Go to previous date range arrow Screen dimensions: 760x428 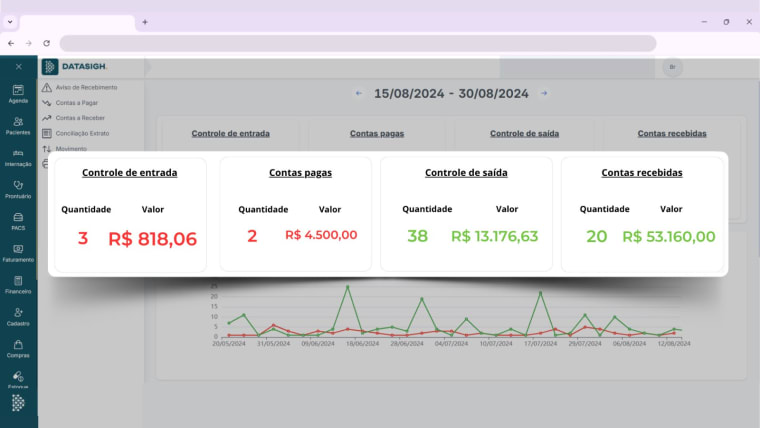[x=359, y=93]
